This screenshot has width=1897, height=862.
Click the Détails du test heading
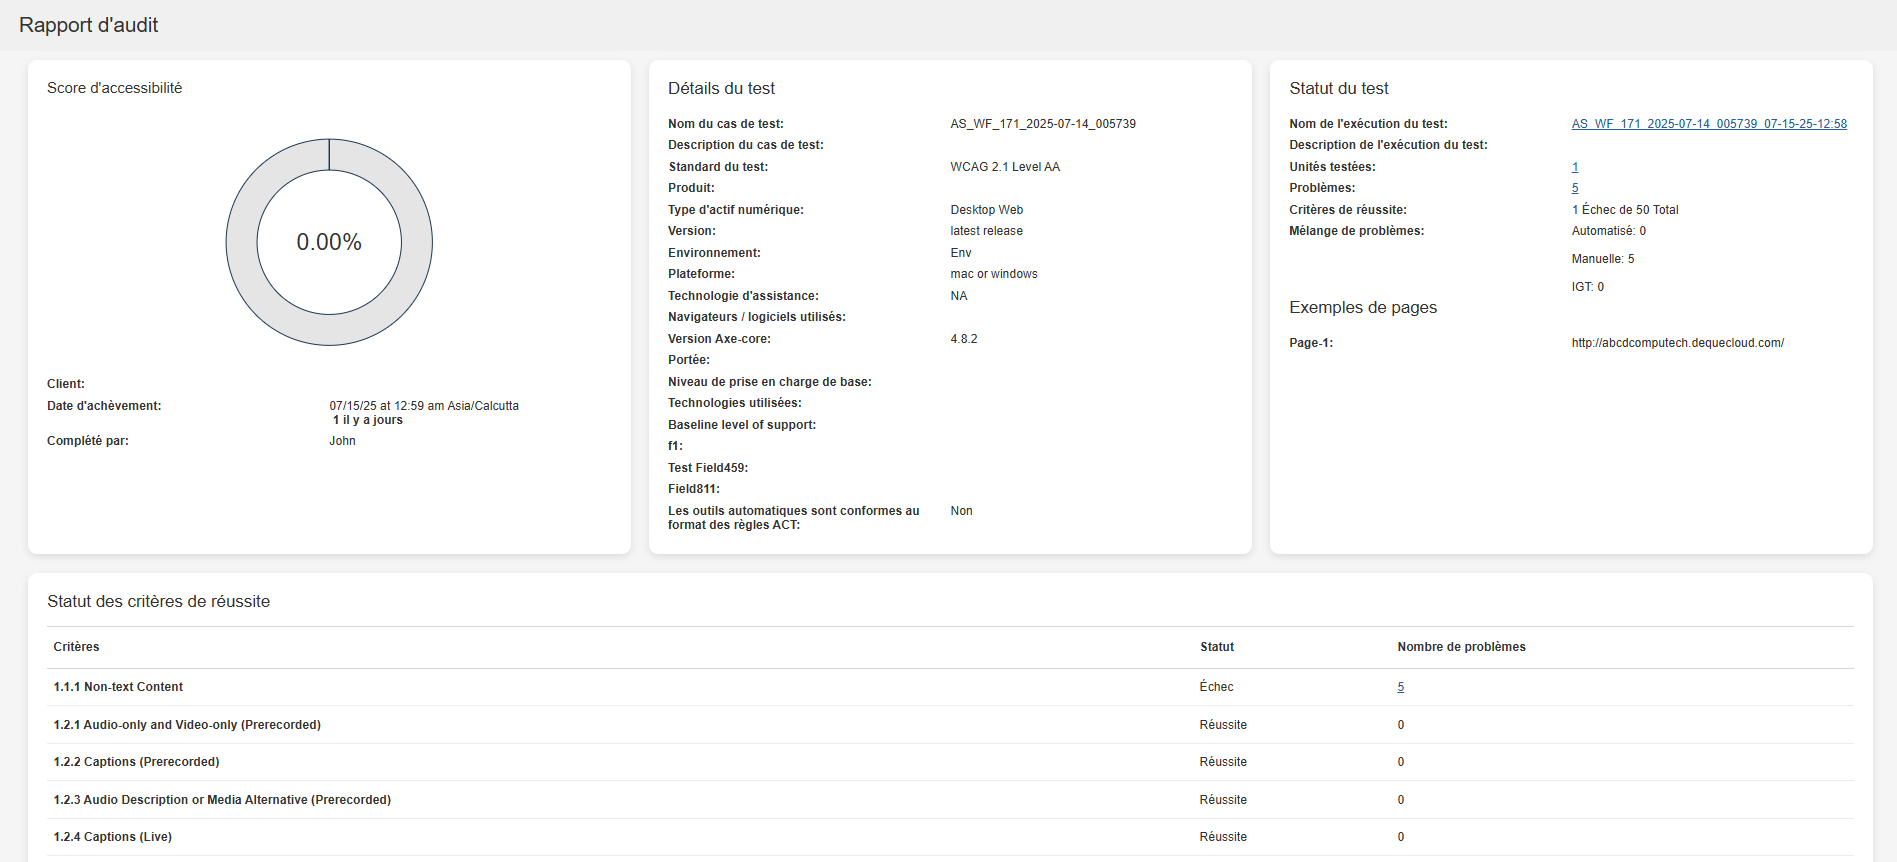[x=721, y=88]
